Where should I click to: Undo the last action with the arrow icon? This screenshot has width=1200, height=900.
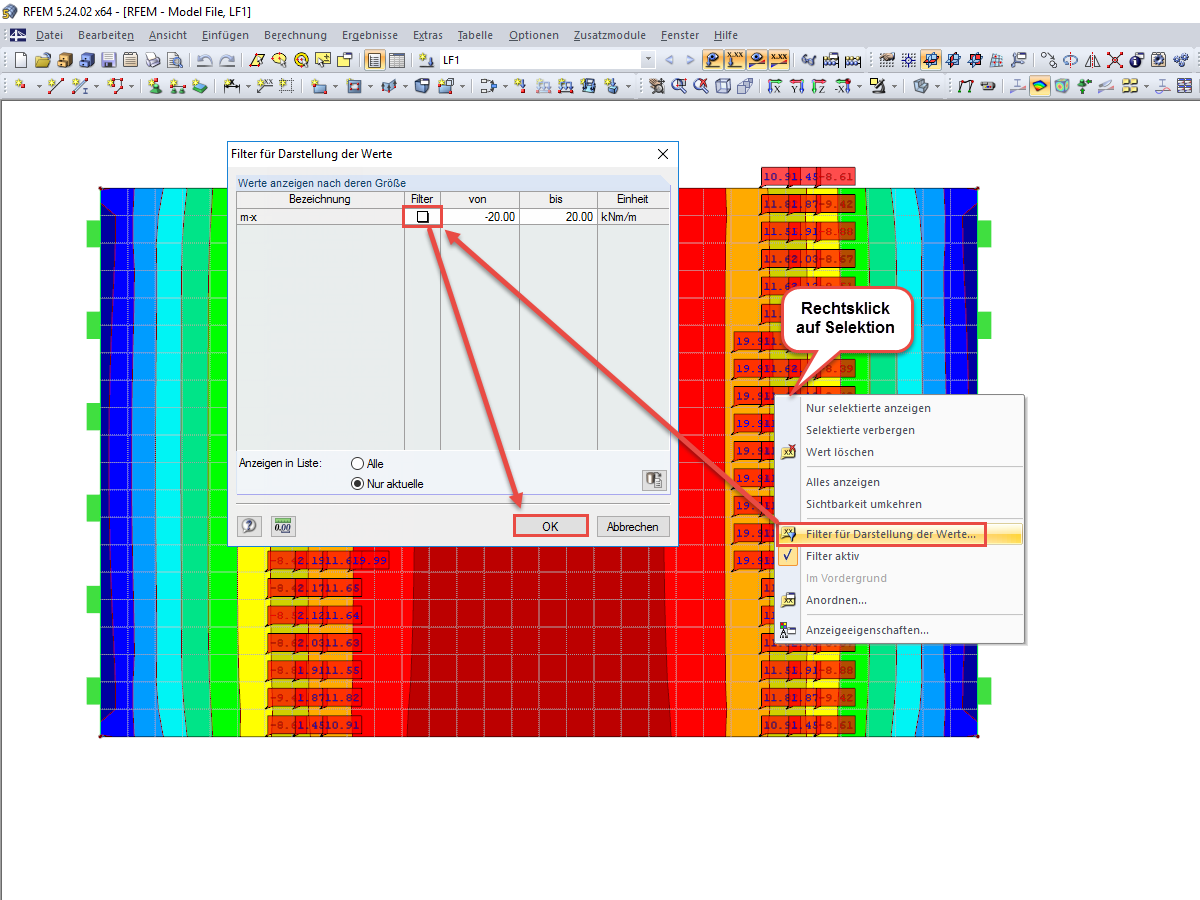click(x=205, y=60)
